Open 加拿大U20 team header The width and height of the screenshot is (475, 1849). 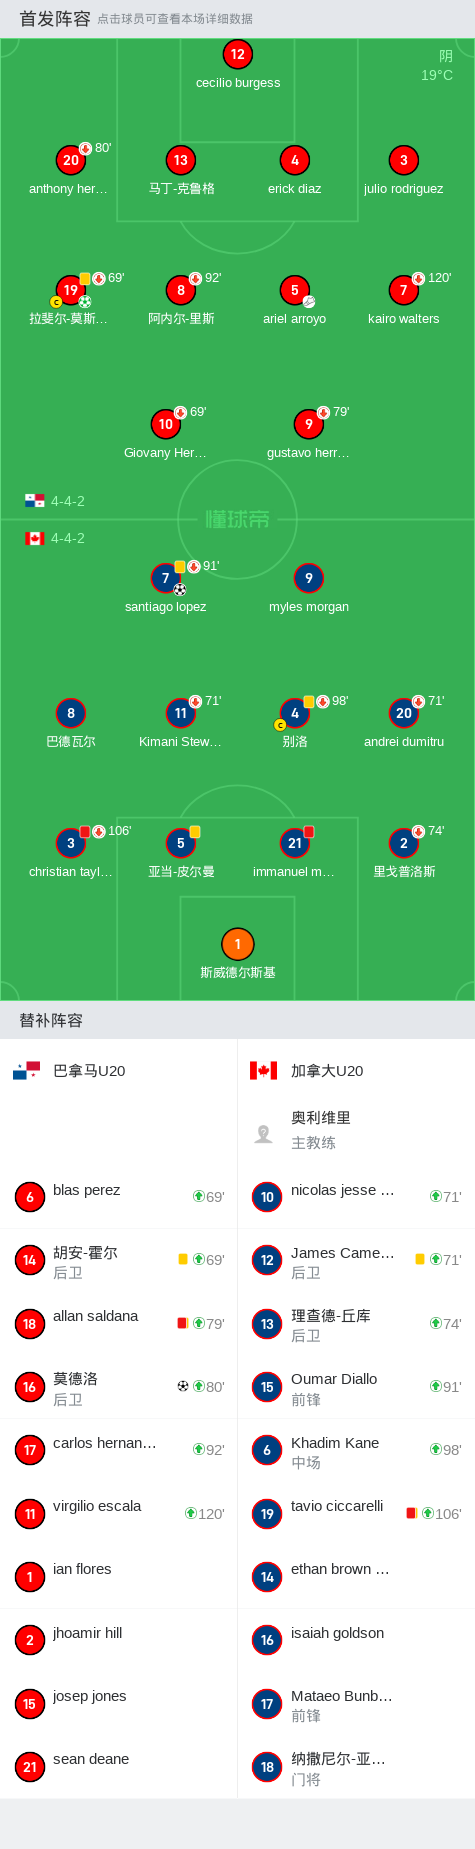pos(306,1071)
